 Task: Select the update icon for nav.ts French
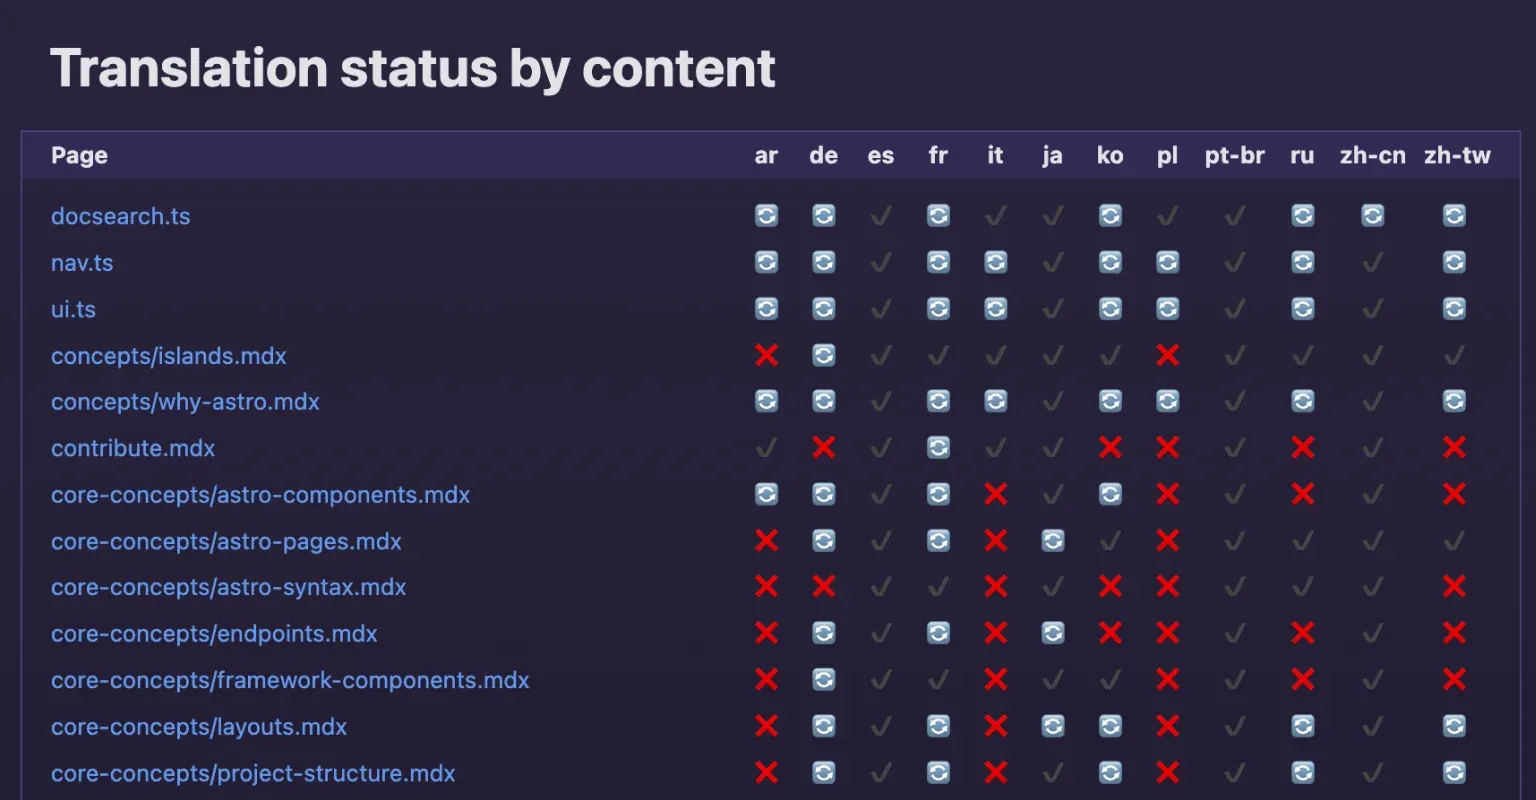(x=938, y=262)
